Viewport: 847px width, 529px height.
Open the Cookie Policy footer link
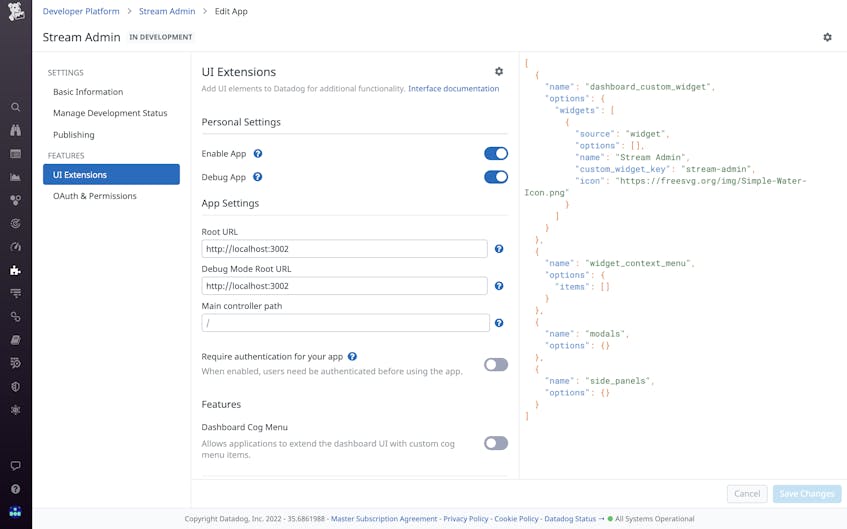tap(516, 519)
